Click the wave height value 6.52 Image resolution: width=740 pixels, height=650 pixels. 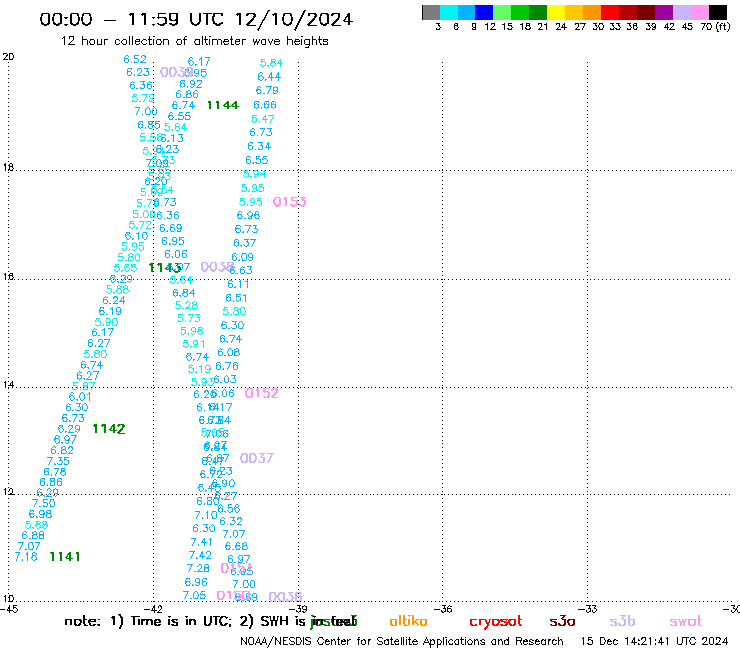coord(135,59)
